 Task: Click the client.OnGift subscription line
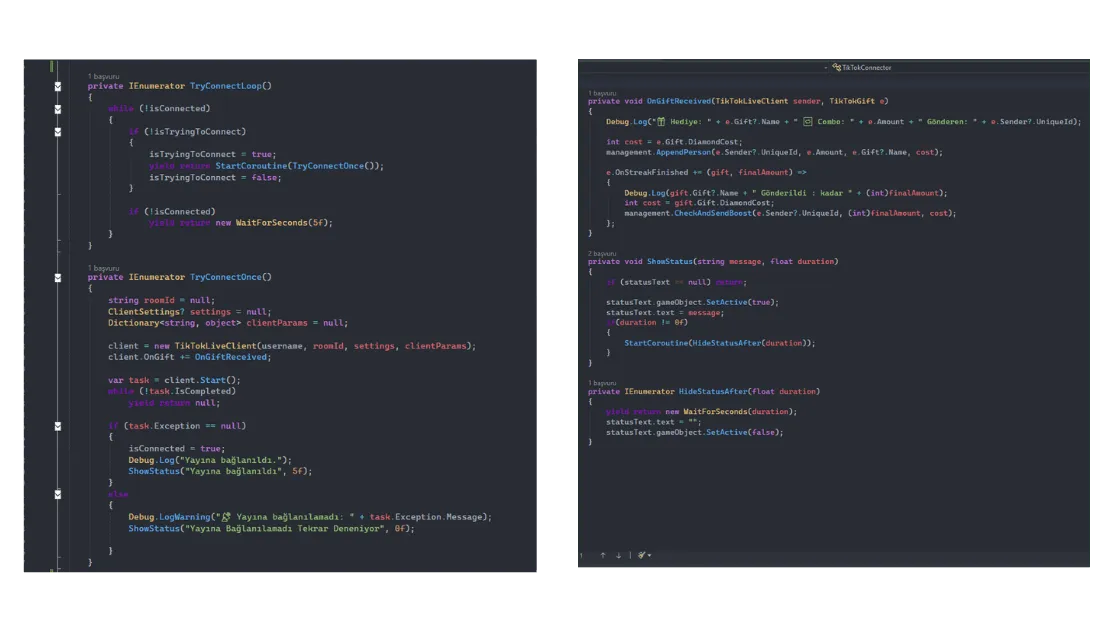tap(189, 357)
